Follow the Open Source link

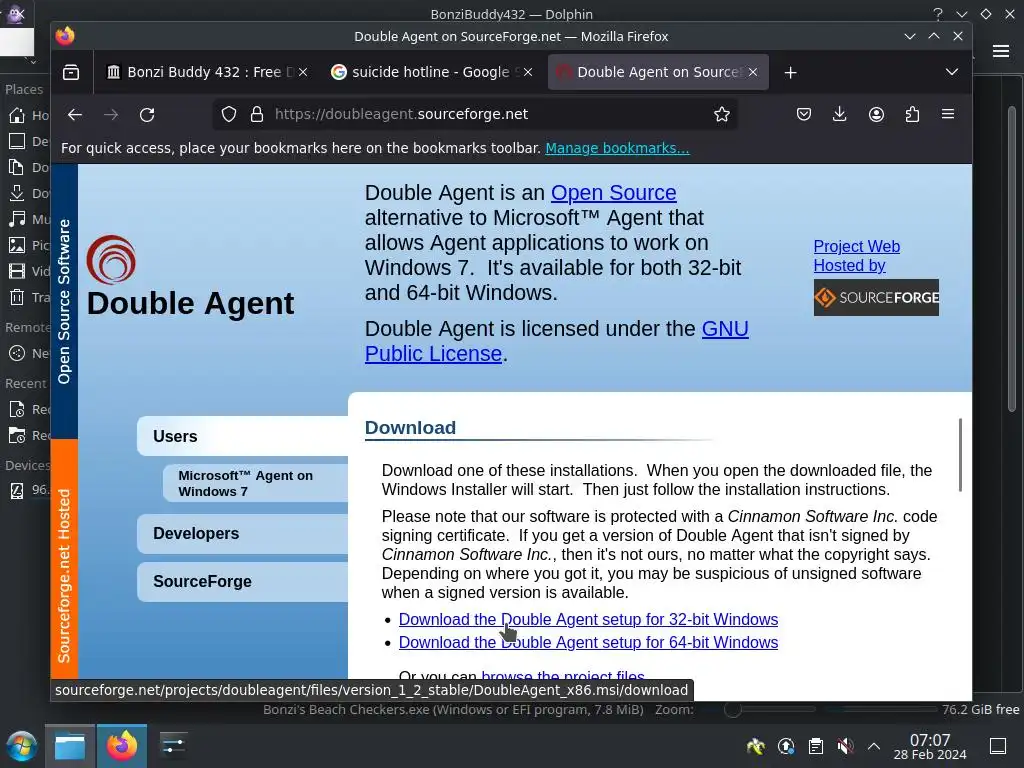click(613, 193)
